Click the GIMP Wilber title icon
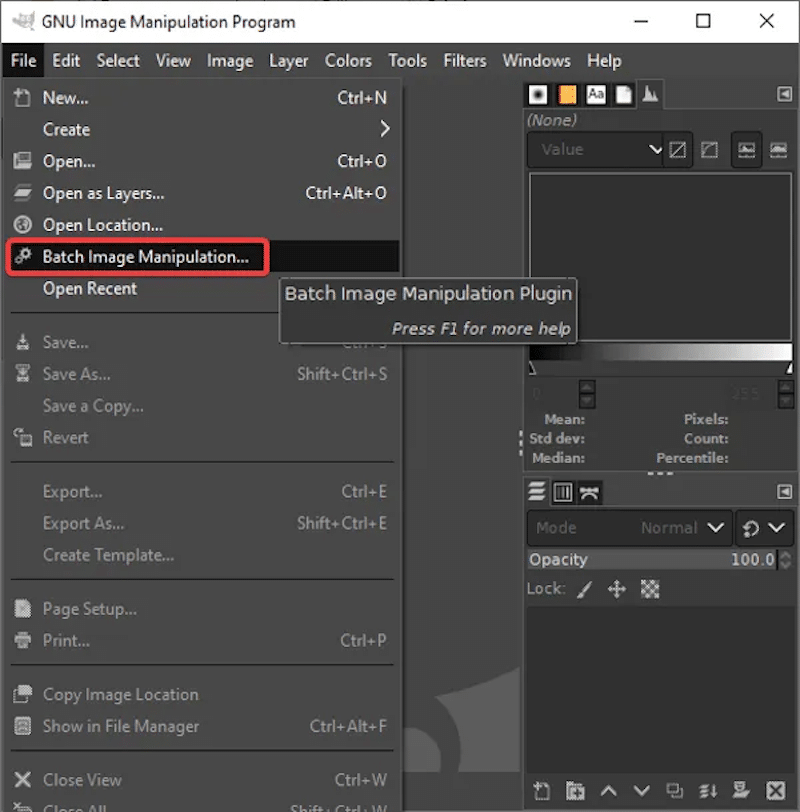The width and height of the screenshot is (800, 812). tap(23, 22)
